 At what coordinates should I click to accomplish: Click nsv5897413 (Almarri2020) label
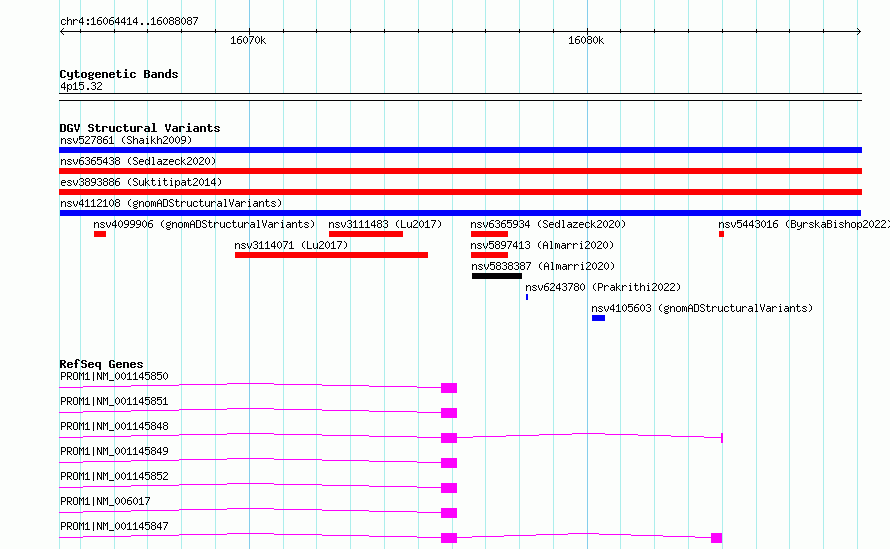[x=542, y=245]
